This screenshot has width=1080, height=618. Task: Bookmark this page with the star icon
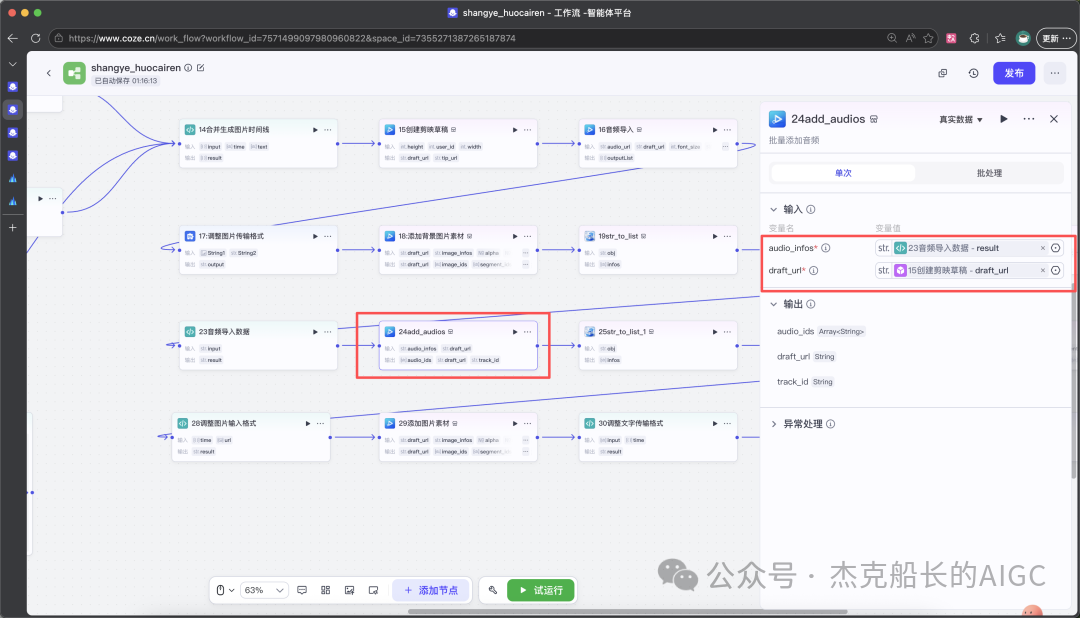click(x=928, y=39)
